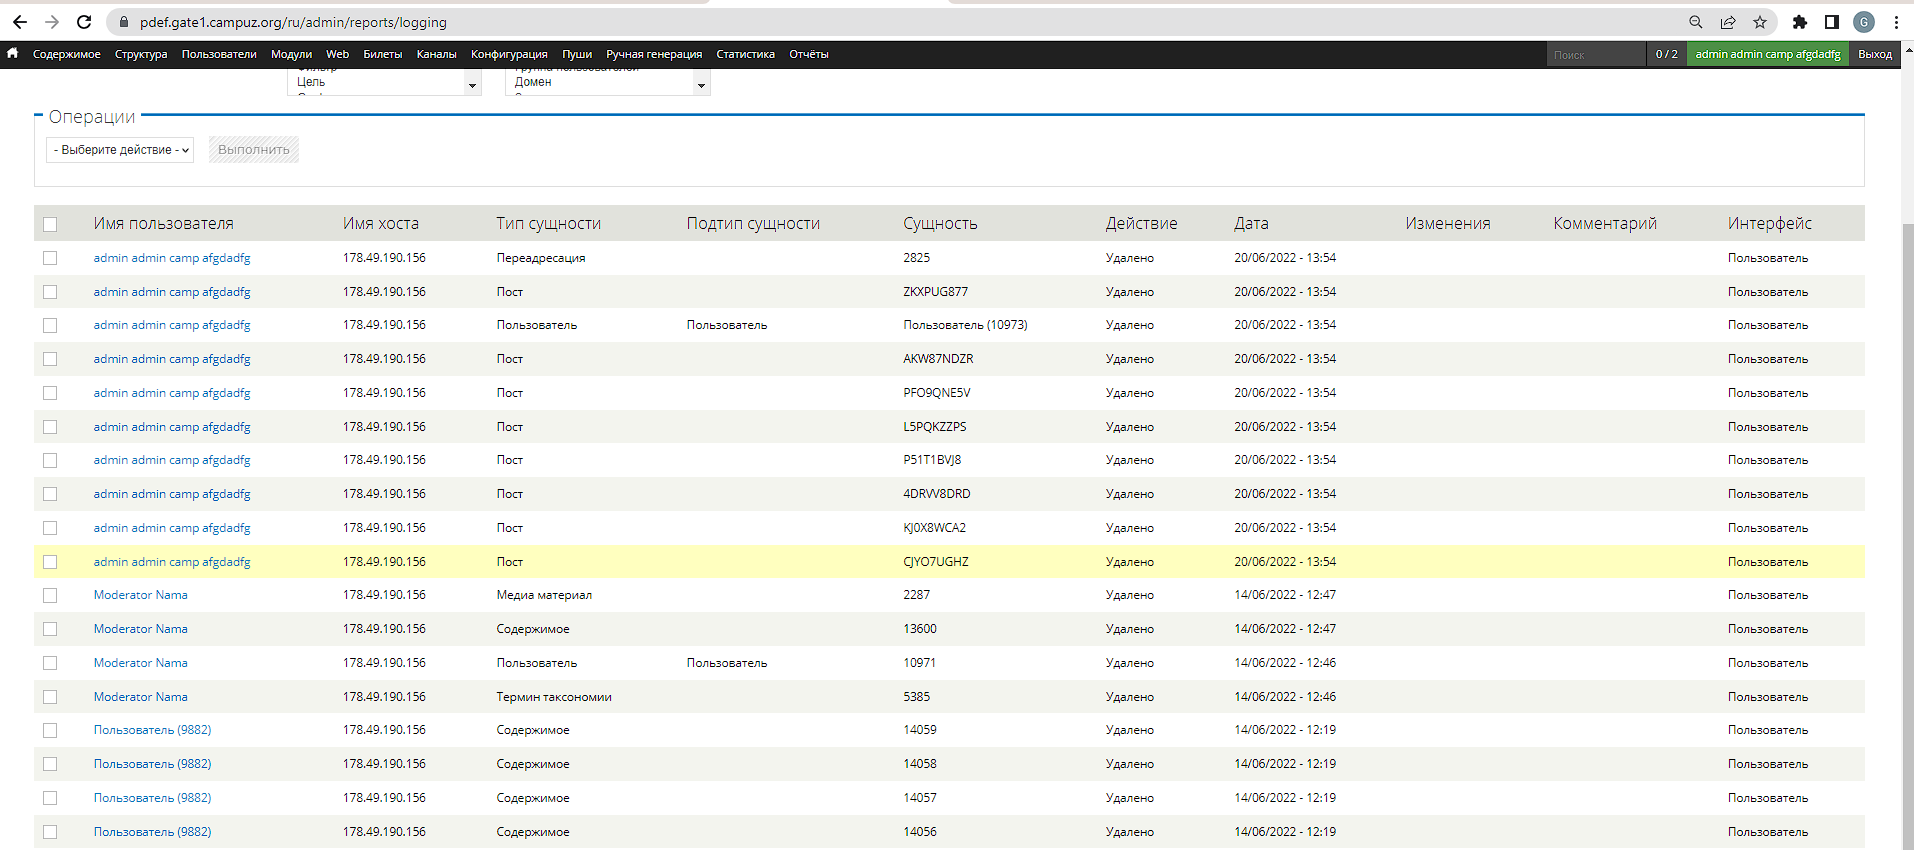The height and width of the screenshot is (850, 1914).
Task: Open browser extensions puzzle icon
Action: click(x=1800, y=22)
